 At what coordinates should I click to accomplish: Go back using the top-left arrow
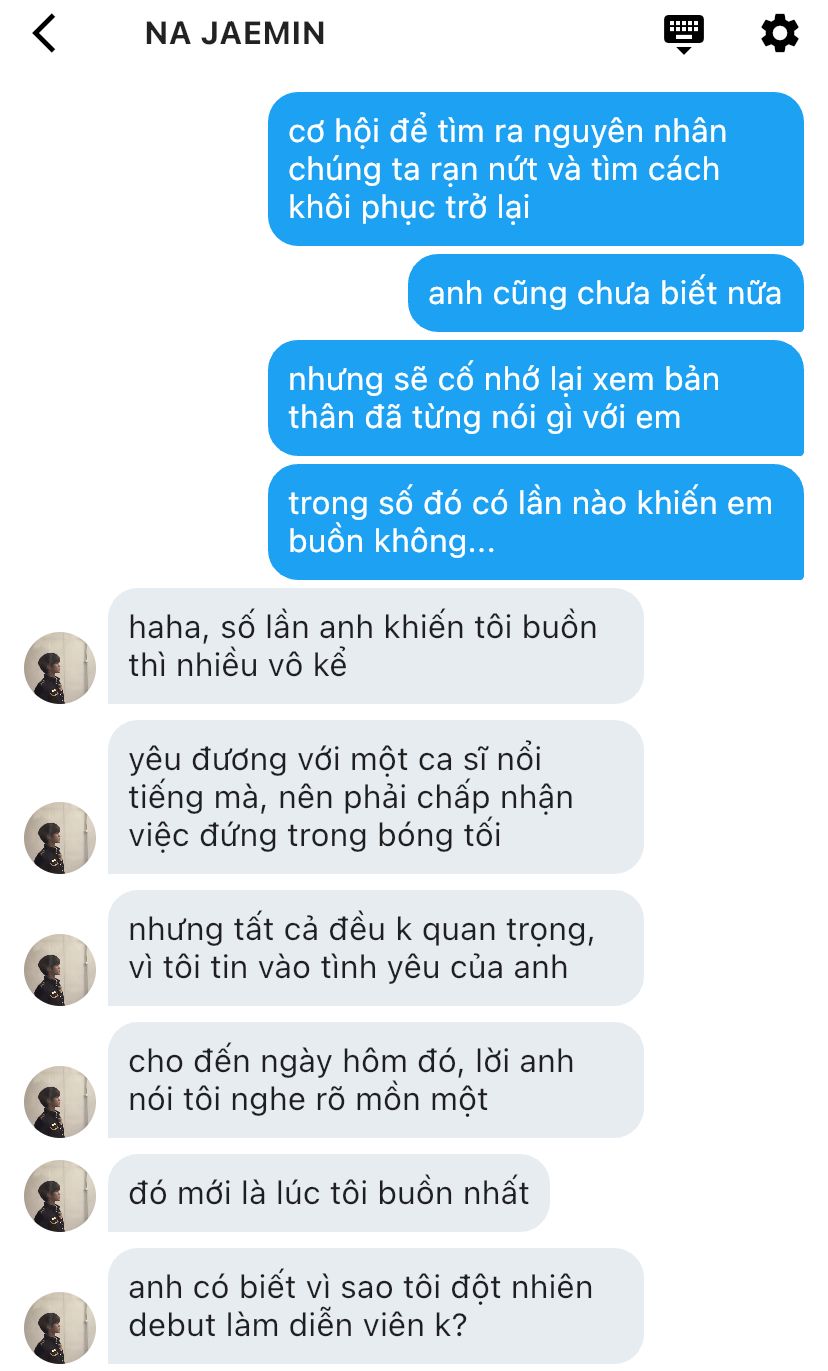click(x=44, y=33)
